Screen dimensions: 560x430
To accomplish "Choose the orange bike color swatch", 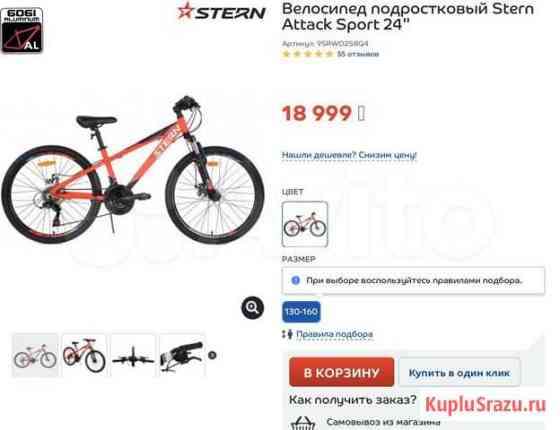I will [305, 224].
